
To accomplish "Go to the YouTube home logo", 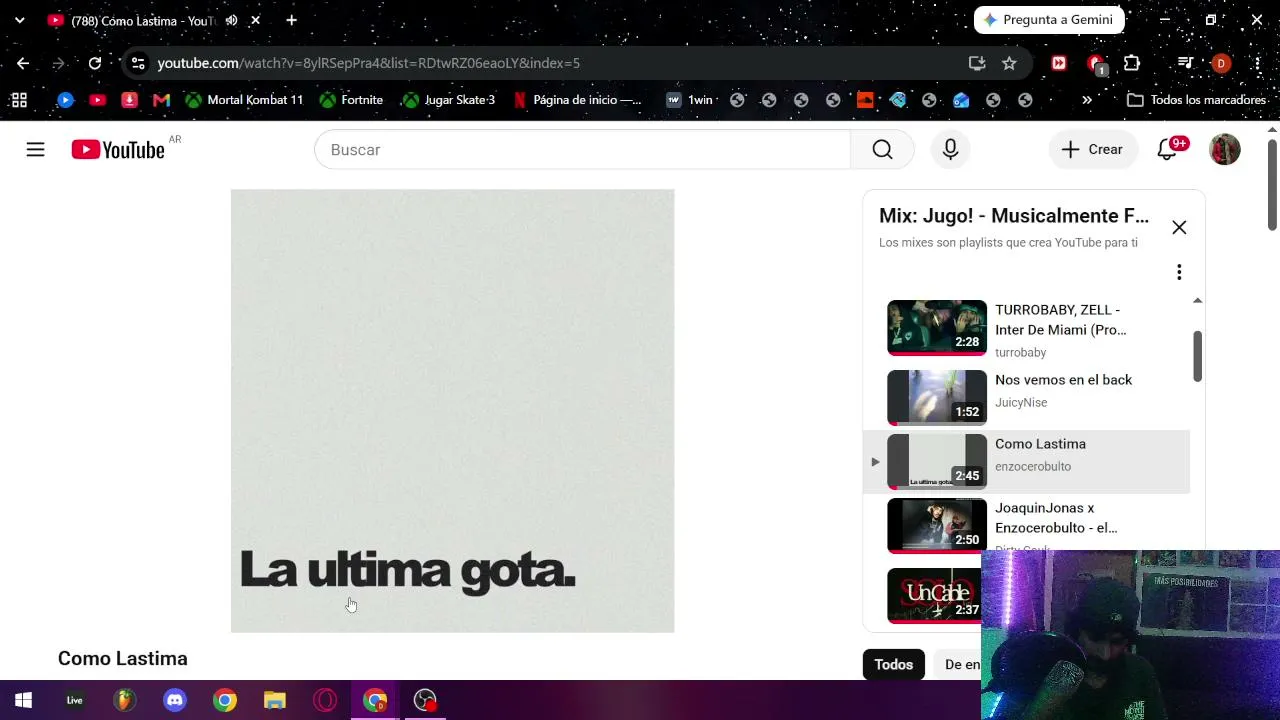I will pyautogui.click(x=118, y=150).
